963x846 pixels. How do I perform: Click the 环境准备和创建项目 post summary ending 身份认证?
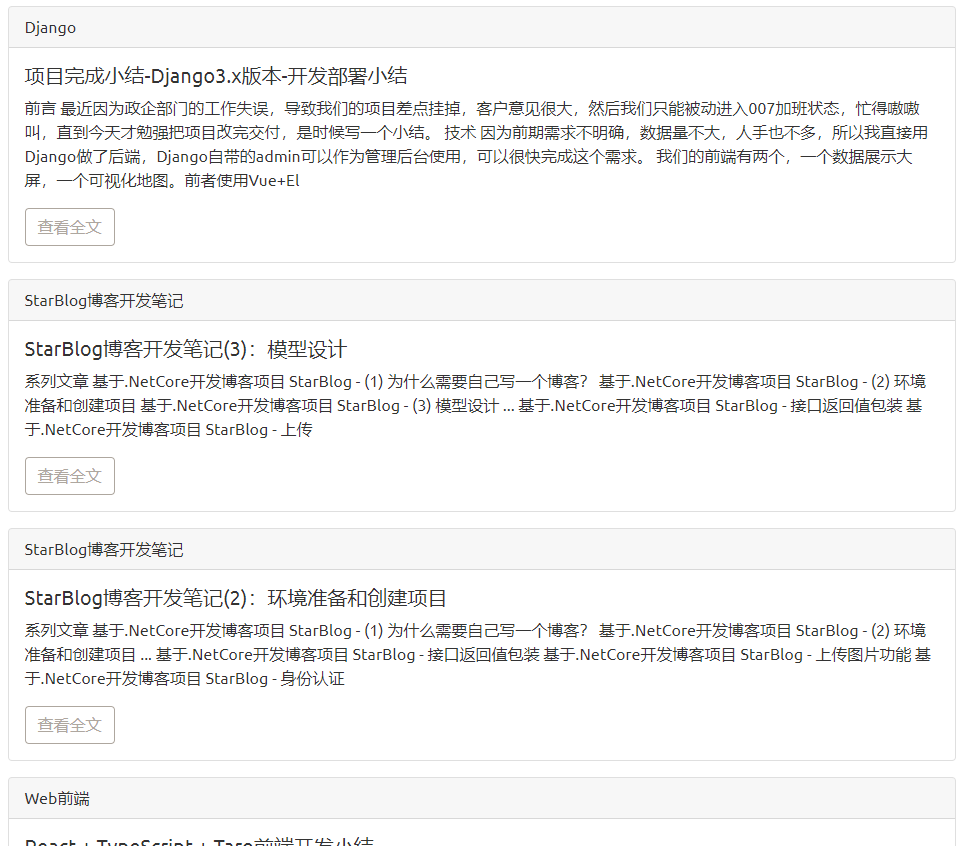(478, 654)
